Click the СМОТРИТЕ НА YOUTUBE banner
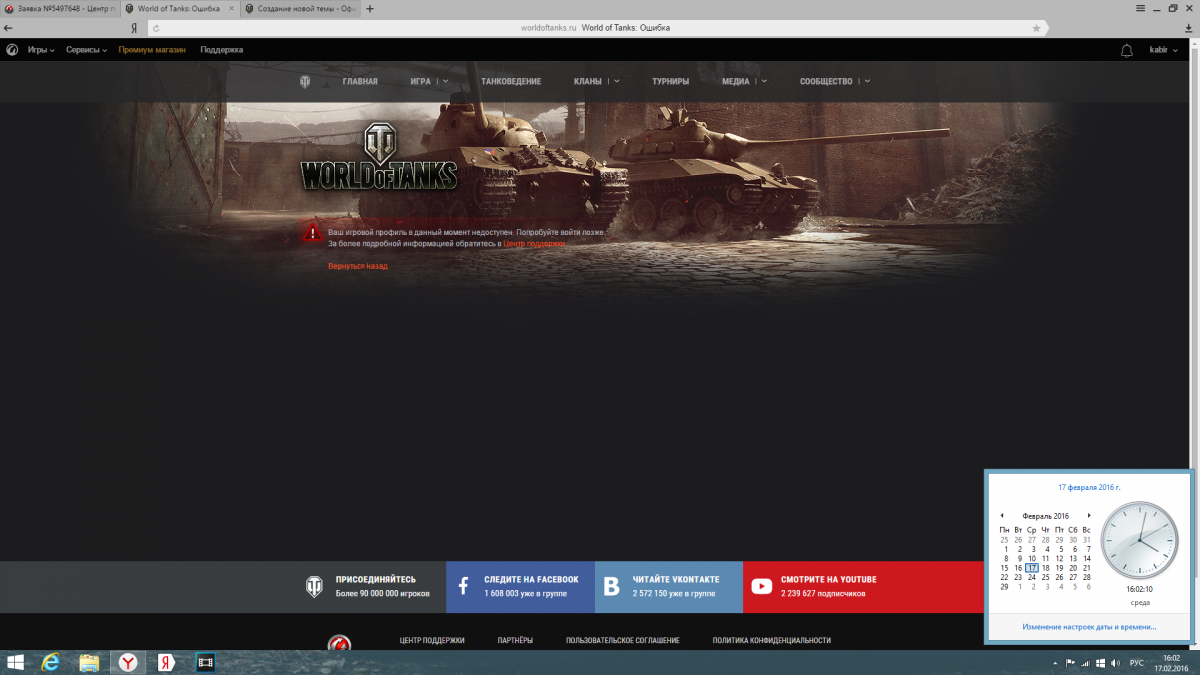 (x=863, y=586)
